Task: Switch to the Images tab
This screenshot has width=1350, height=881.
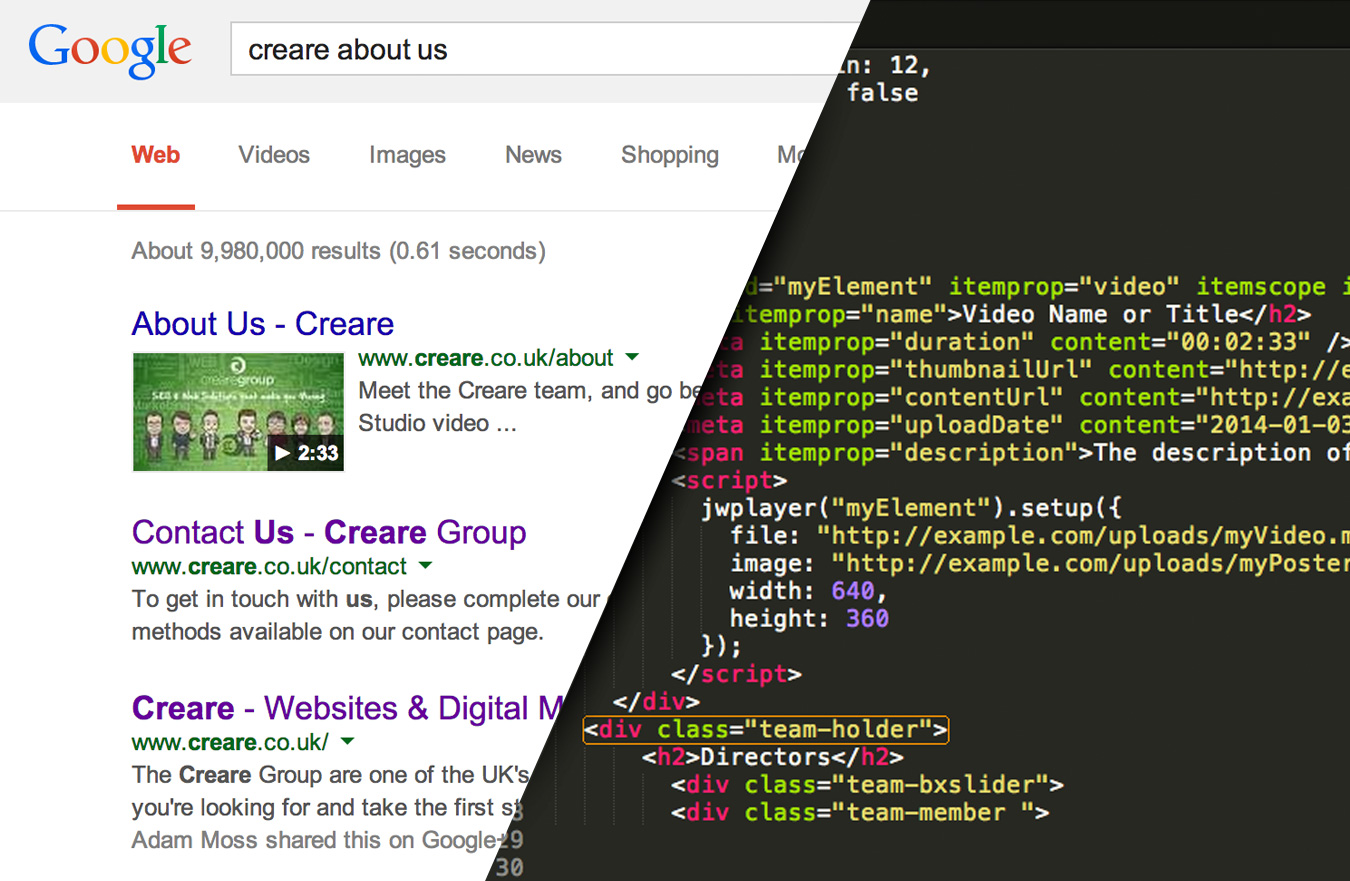Action: tap(407, 155)
